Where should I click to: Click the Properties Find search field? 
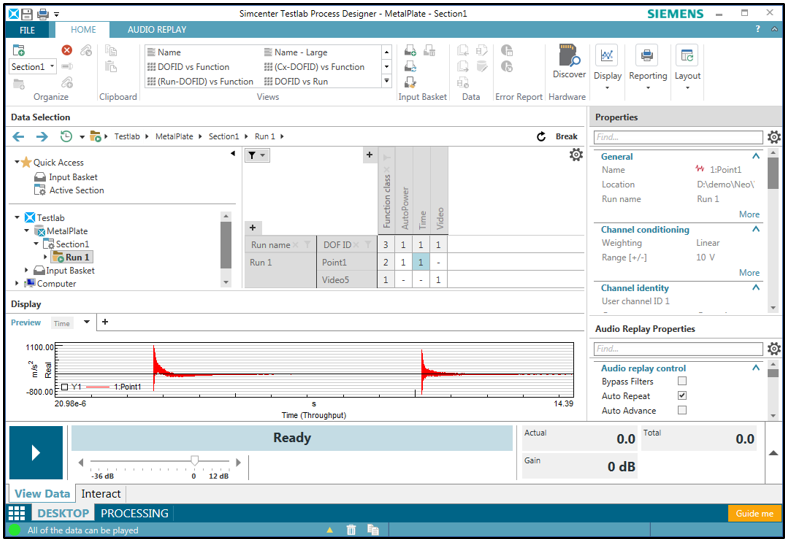677,137
